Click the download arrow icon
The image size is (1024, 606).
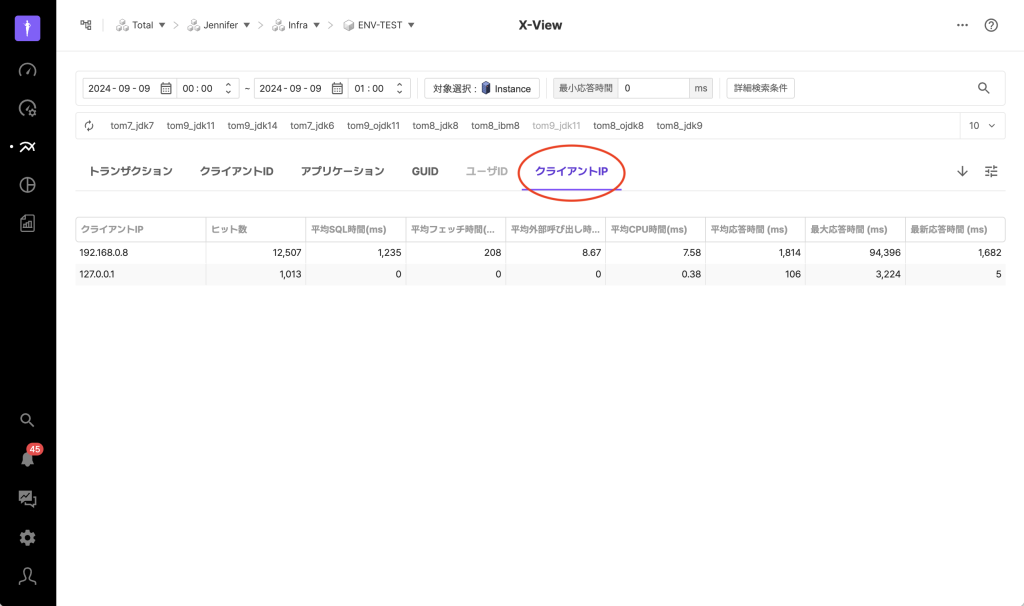point(962,171)
